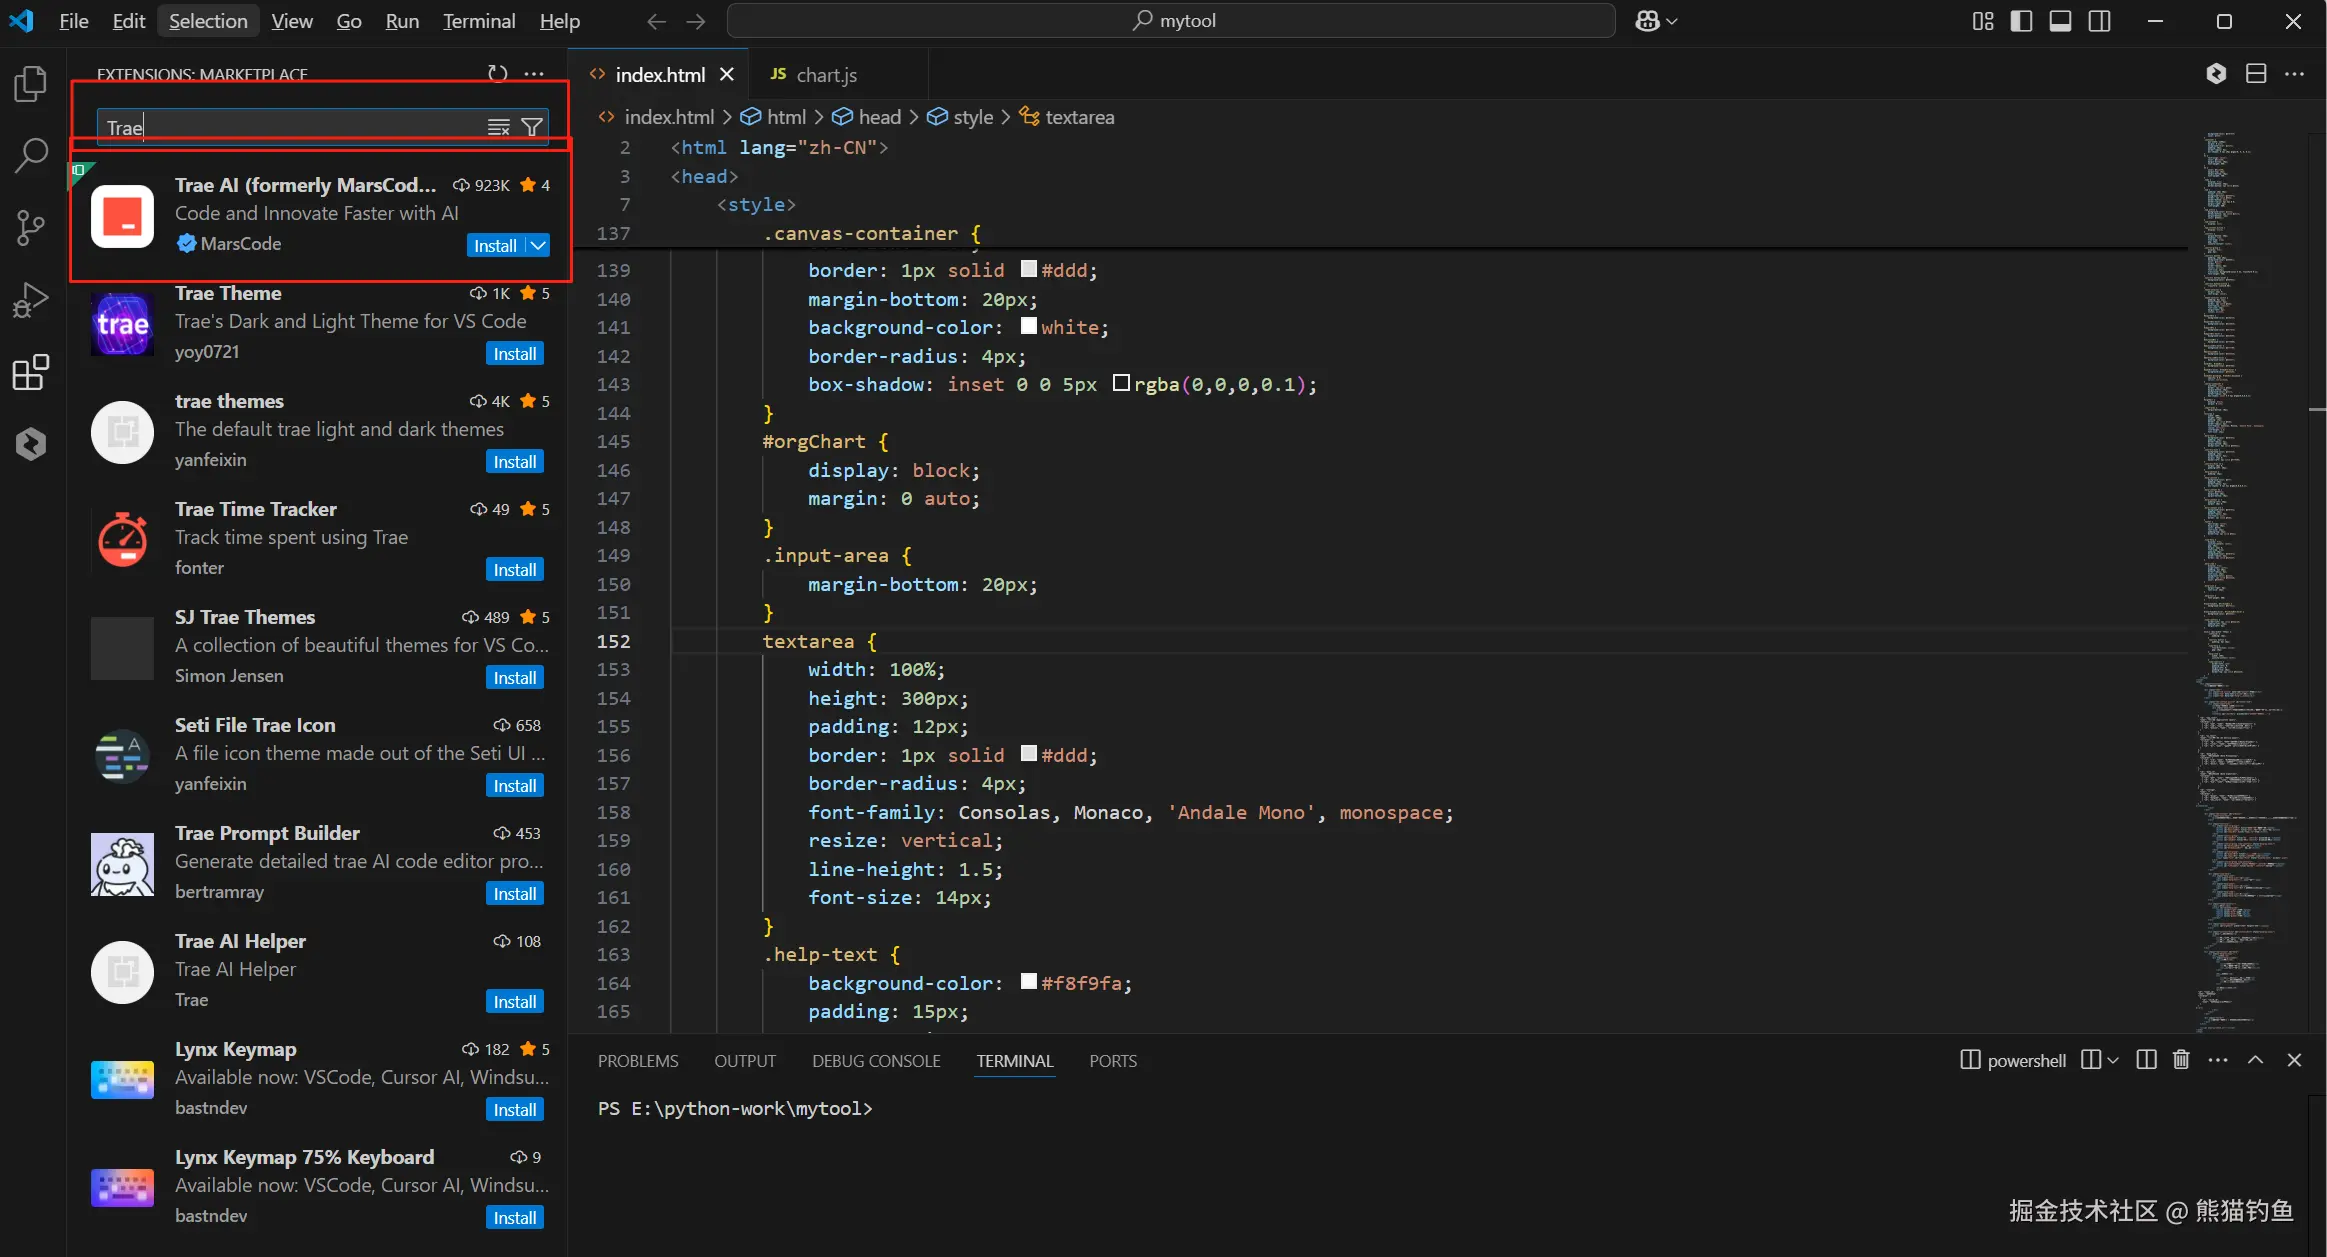Clear extensions search results icon

point(498,127)
